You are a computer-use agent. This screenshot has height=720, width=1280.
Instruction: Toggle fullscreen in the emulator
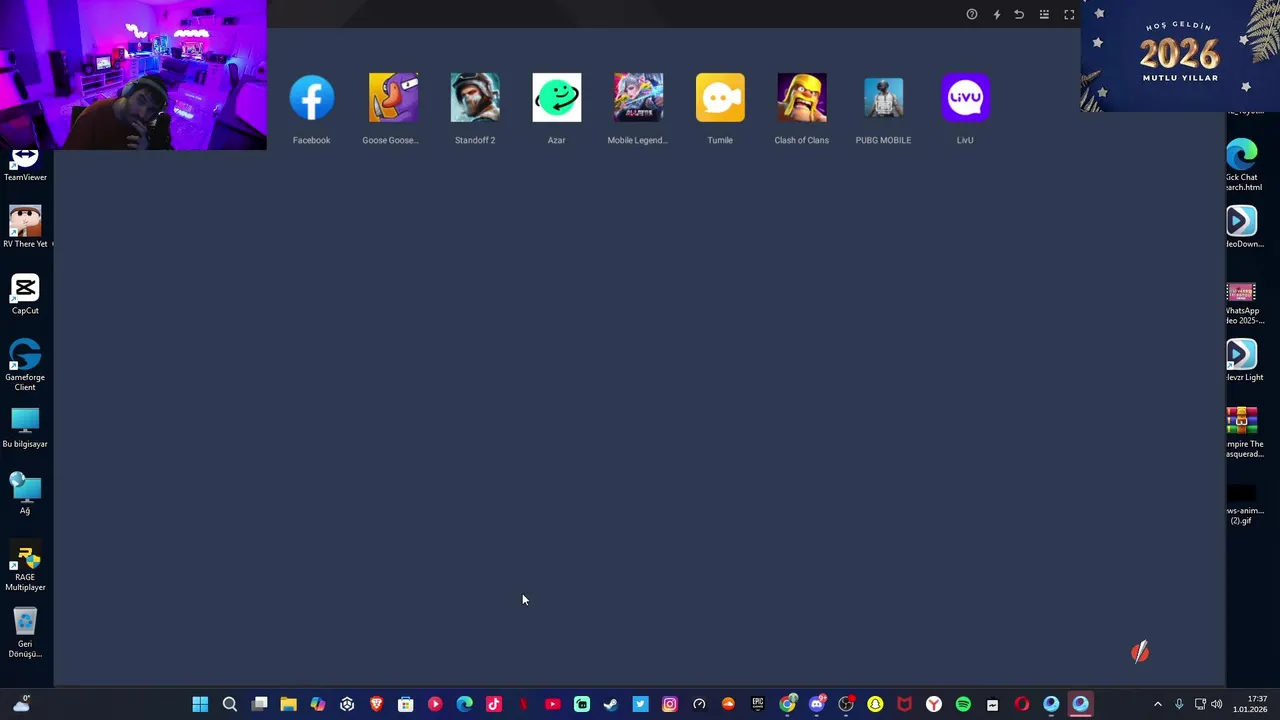coord(1069,14)
